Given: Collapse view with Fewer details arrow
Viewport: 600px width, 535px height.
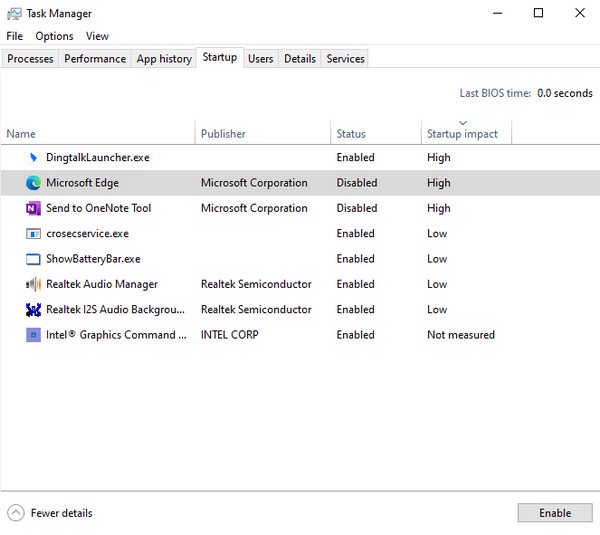Looking at the screenshot, I should [16, 513].
